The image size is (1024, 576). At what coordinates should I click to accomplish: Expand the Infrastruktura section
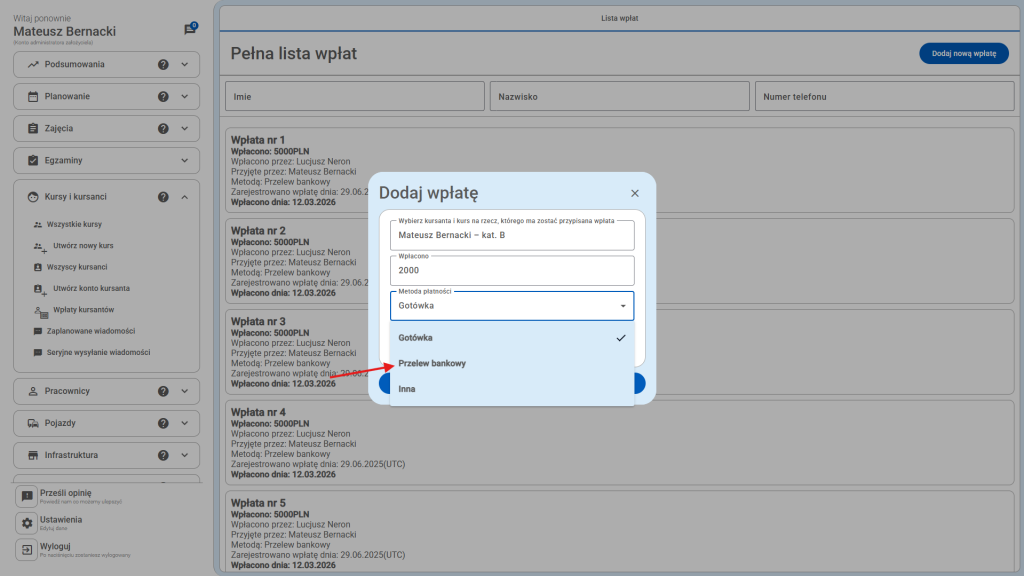click(x=184, y=455)
